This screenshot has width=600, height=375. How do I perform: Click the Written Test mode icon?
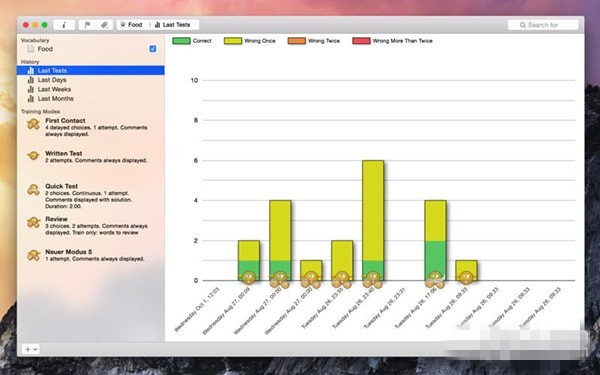tap(34, 156)
